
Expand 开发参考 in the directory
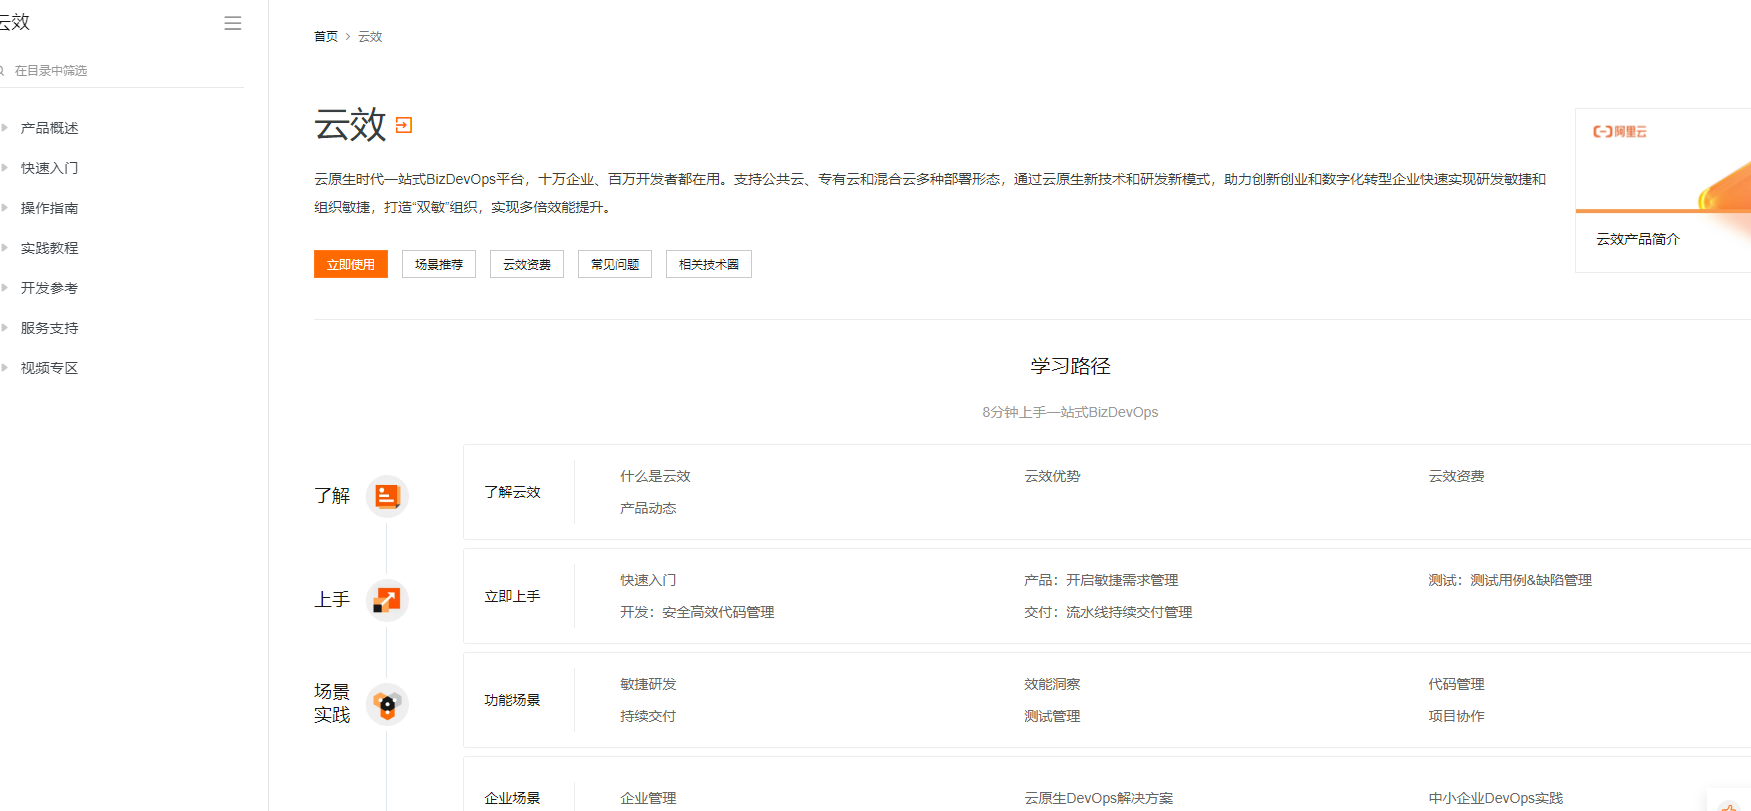(x=49, y=288)
